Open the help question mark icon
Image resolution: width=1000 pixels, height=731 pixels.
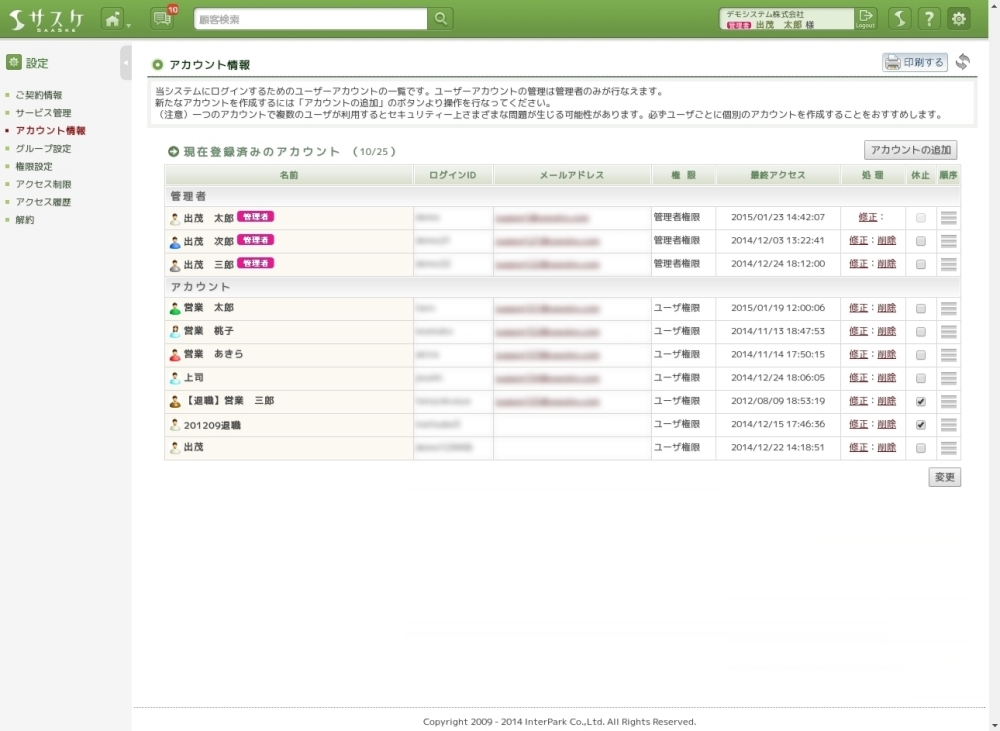point(929,19)
